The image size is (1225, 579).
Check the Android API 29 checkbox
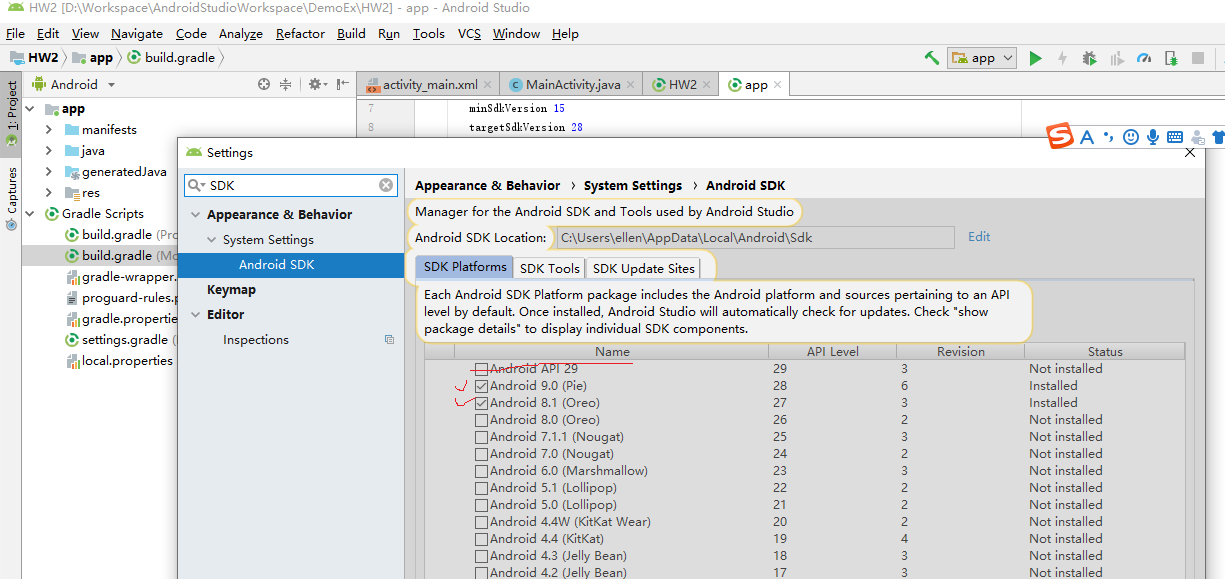click(x=482, y=369)
